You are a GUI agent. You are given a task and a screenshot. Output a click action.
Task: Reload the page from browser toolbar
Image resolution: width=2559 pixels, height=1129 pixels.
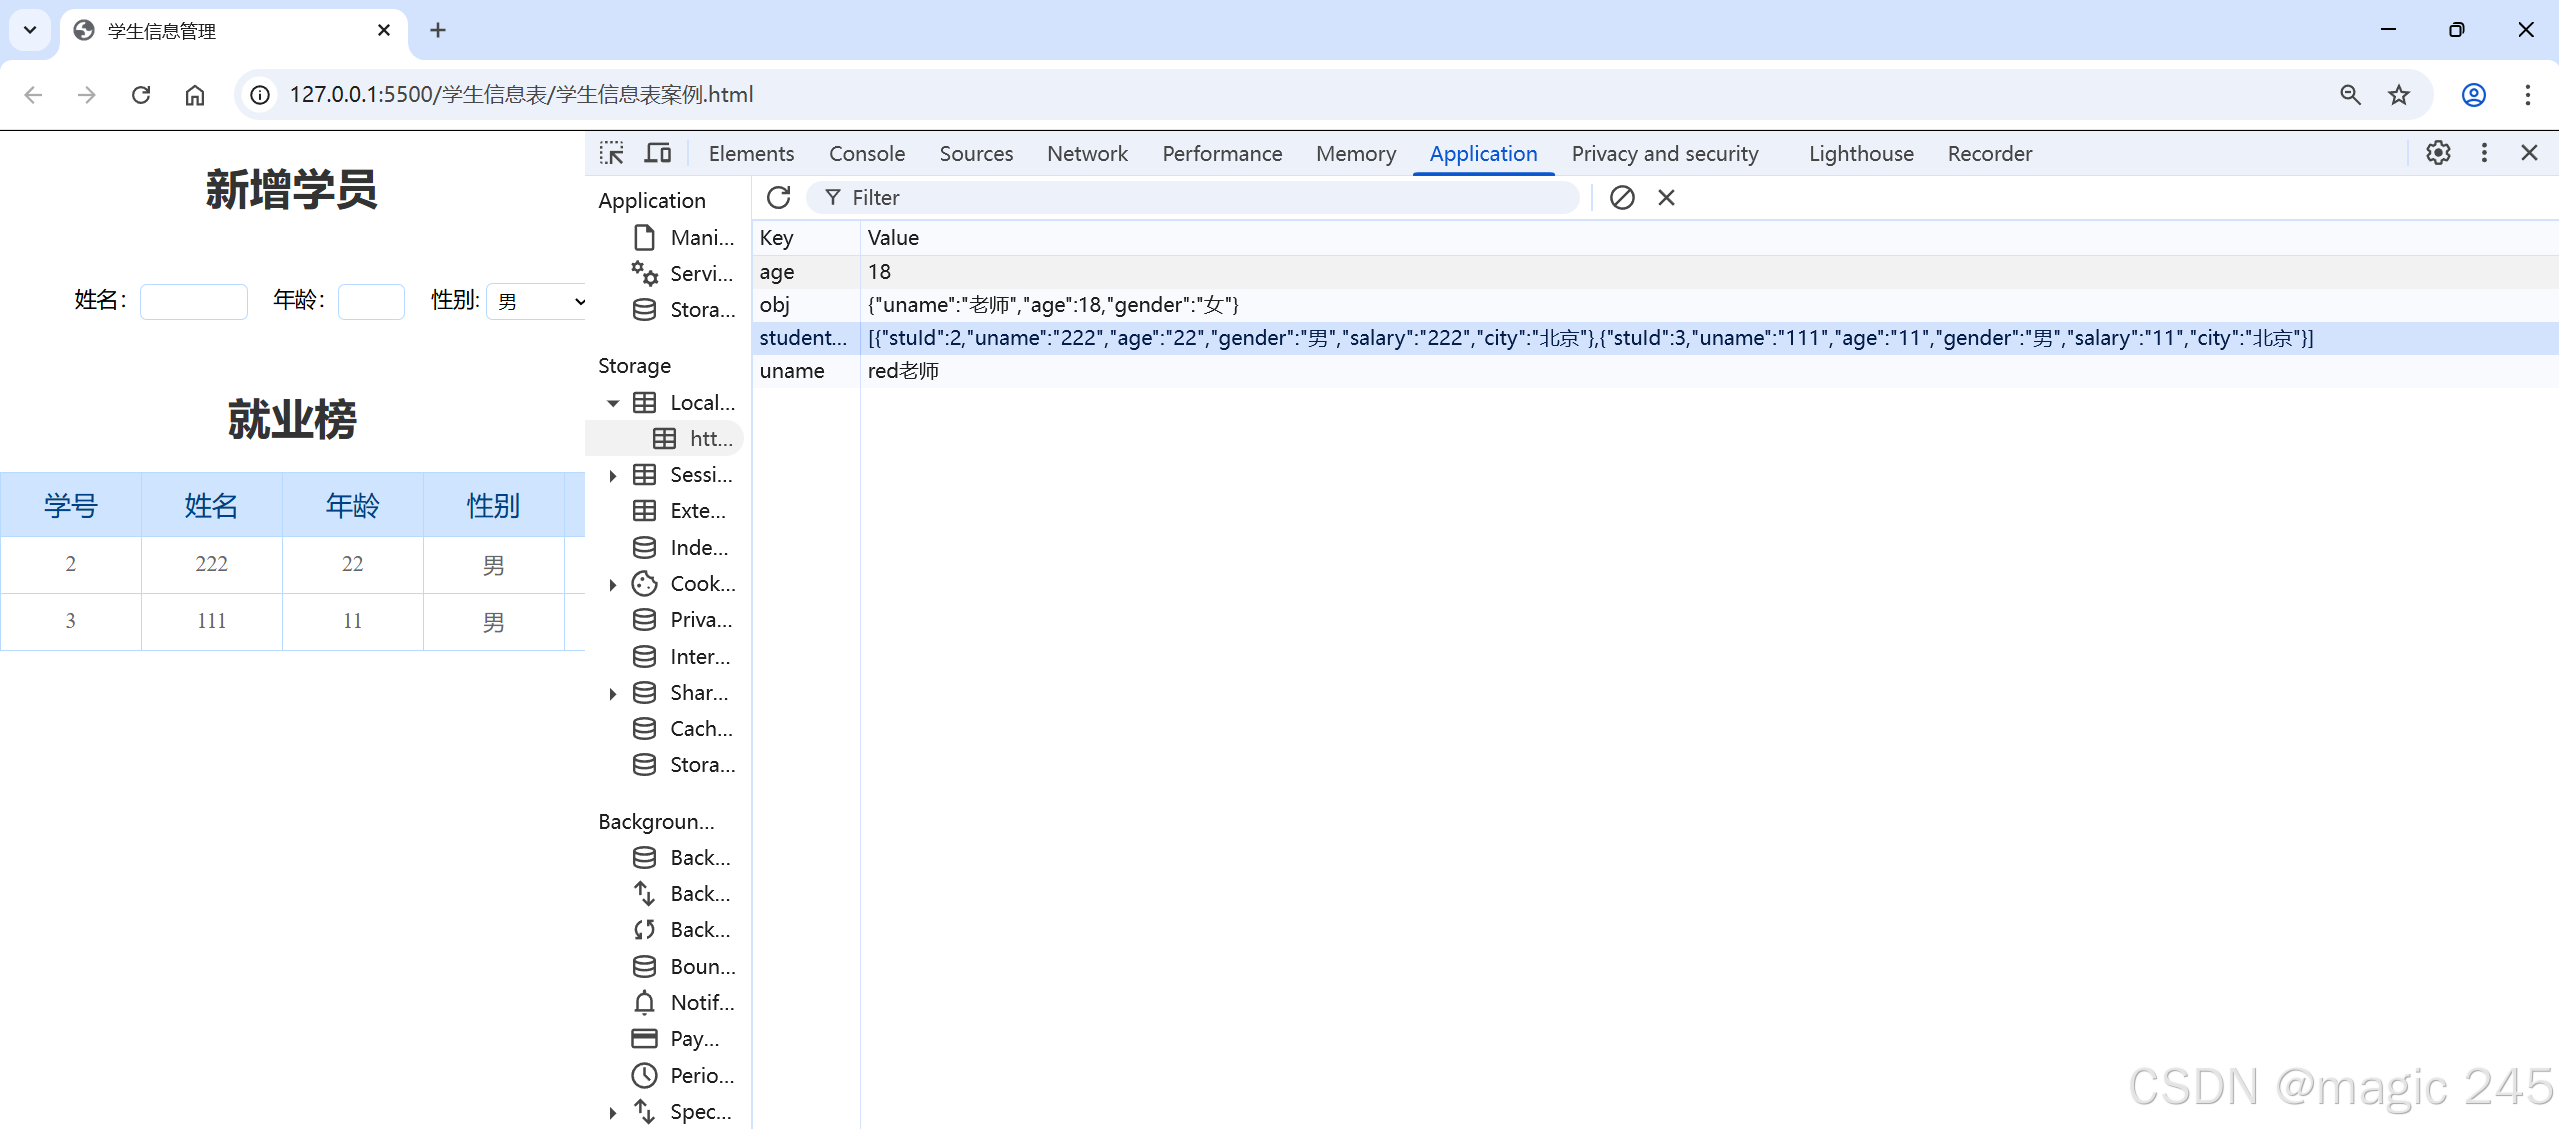coord(141,95)
